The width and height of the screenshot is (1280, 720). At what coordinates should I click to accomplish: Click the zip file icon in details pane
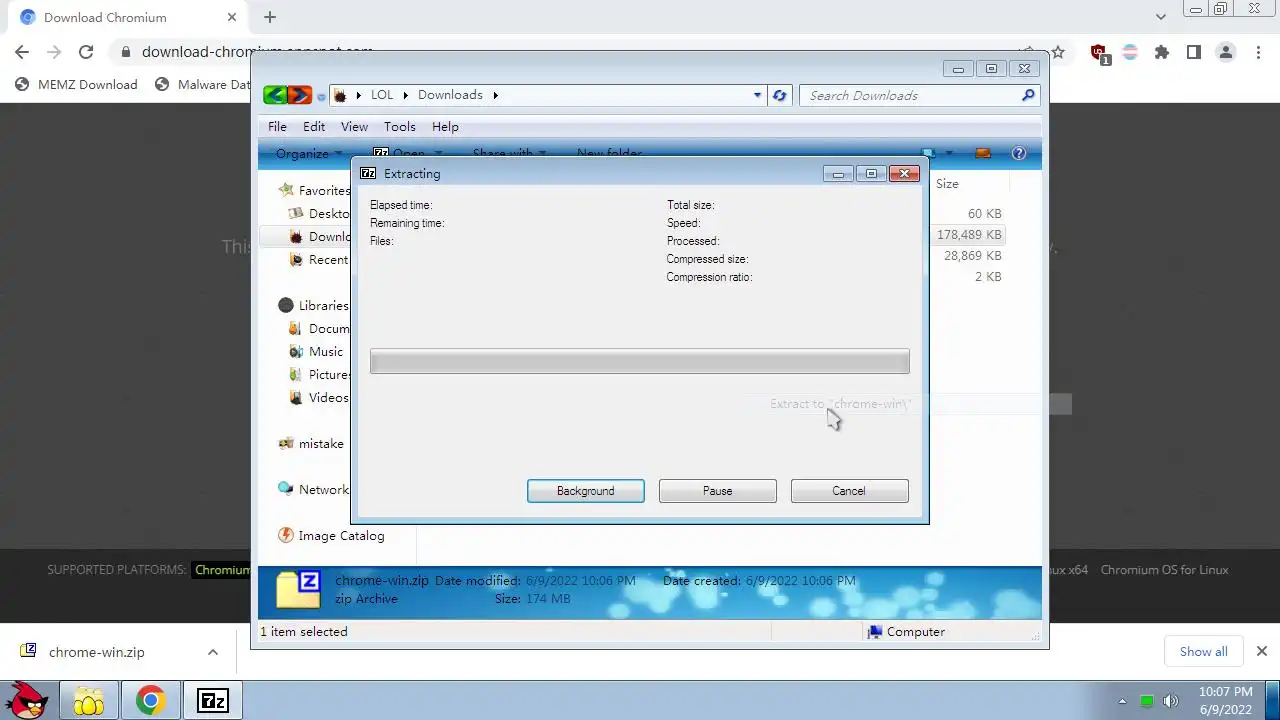(x=298, y=589)
